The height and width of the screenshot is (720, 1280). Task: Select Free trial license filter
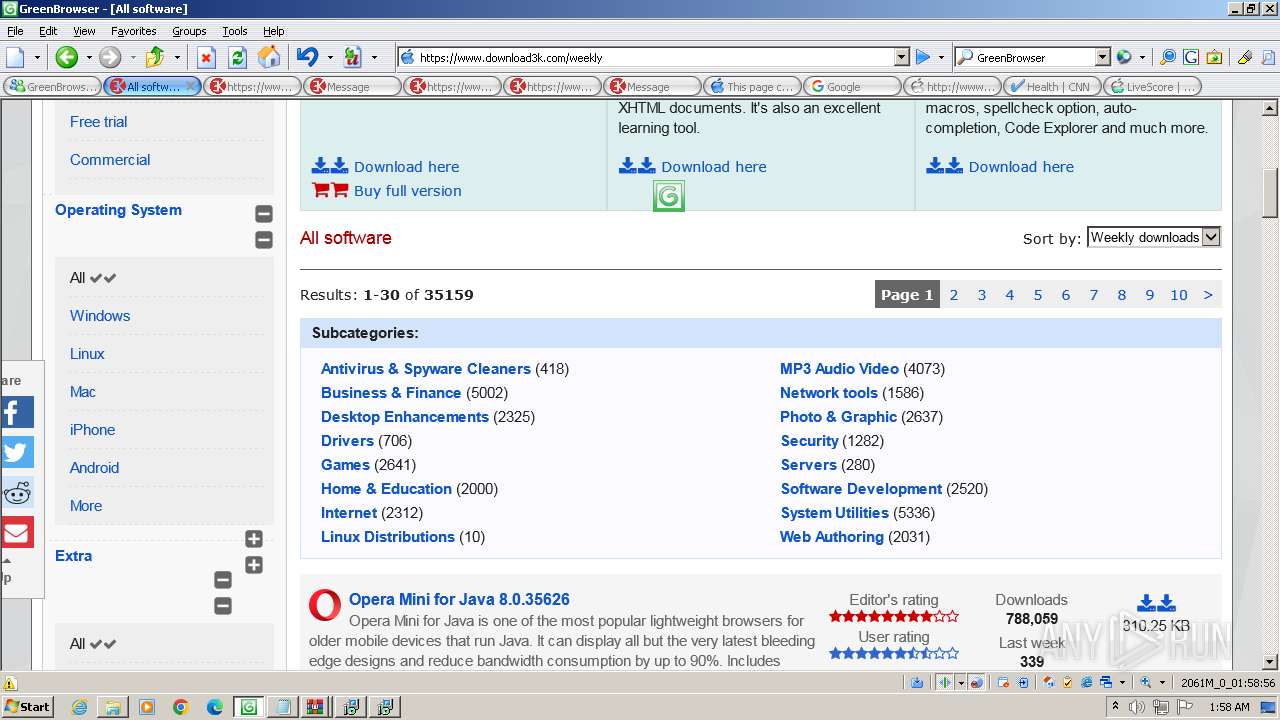(x=98, y=122)
